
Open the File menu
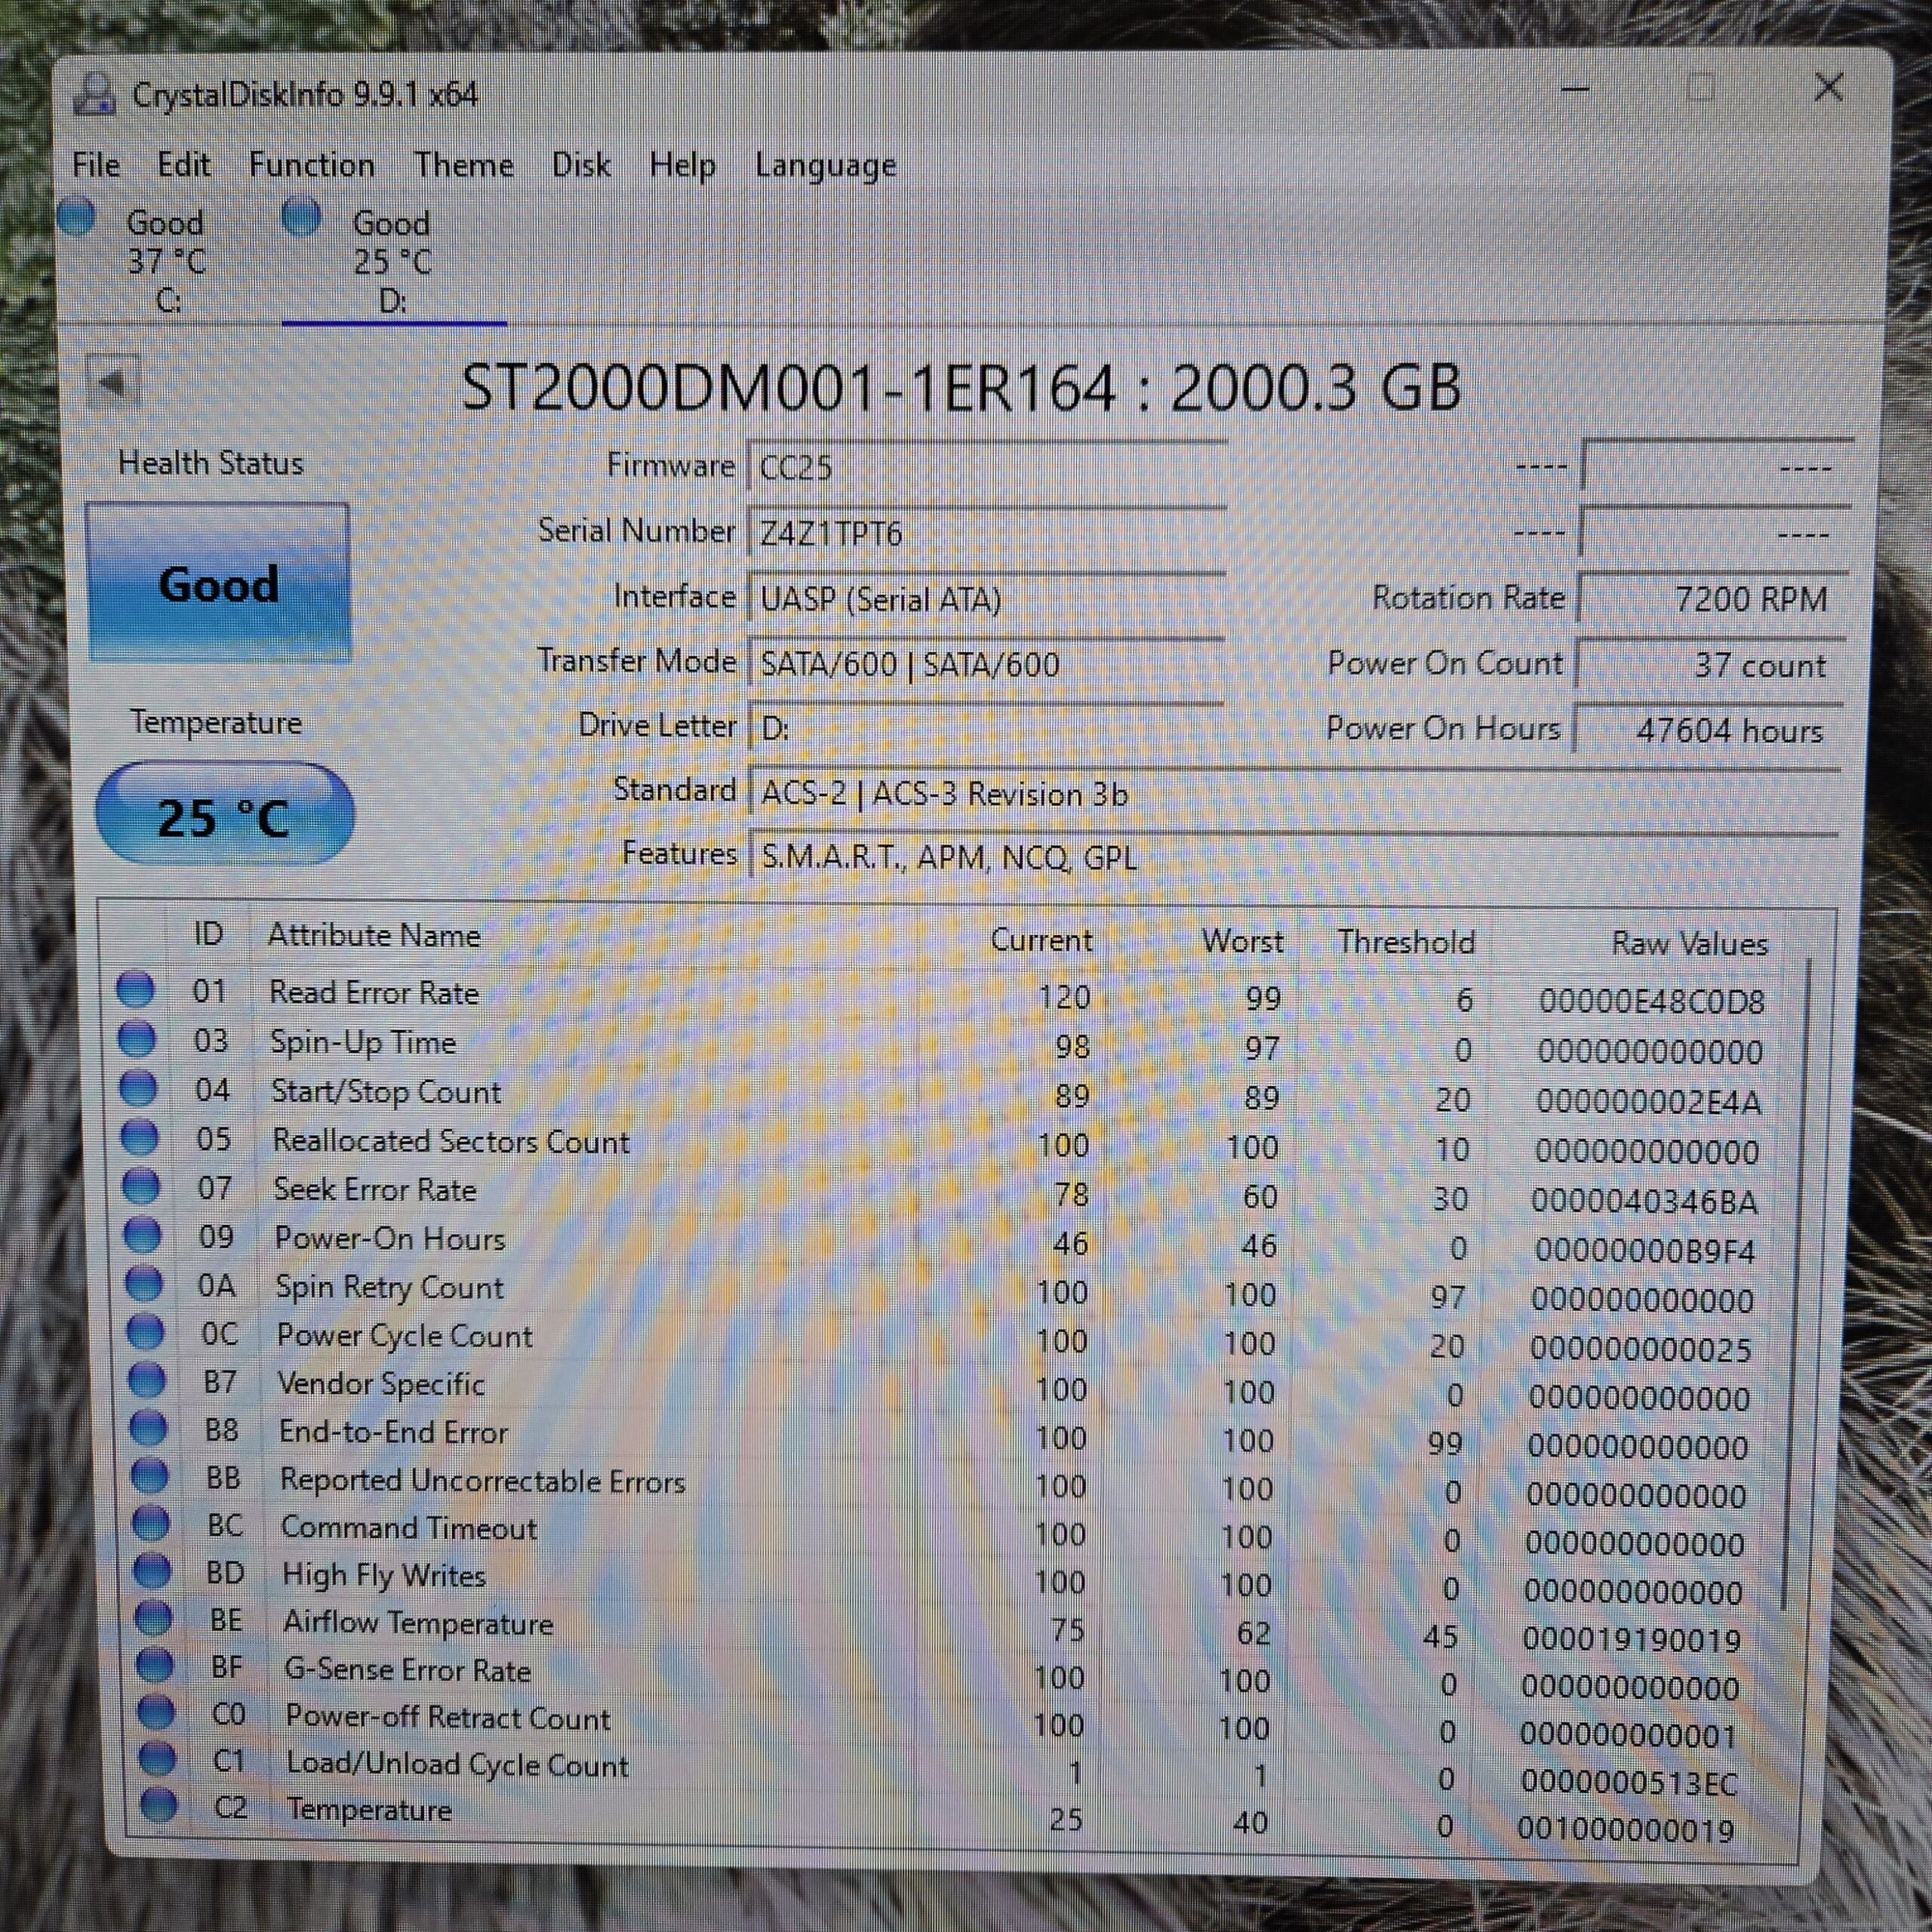click(x=96, y=164)
